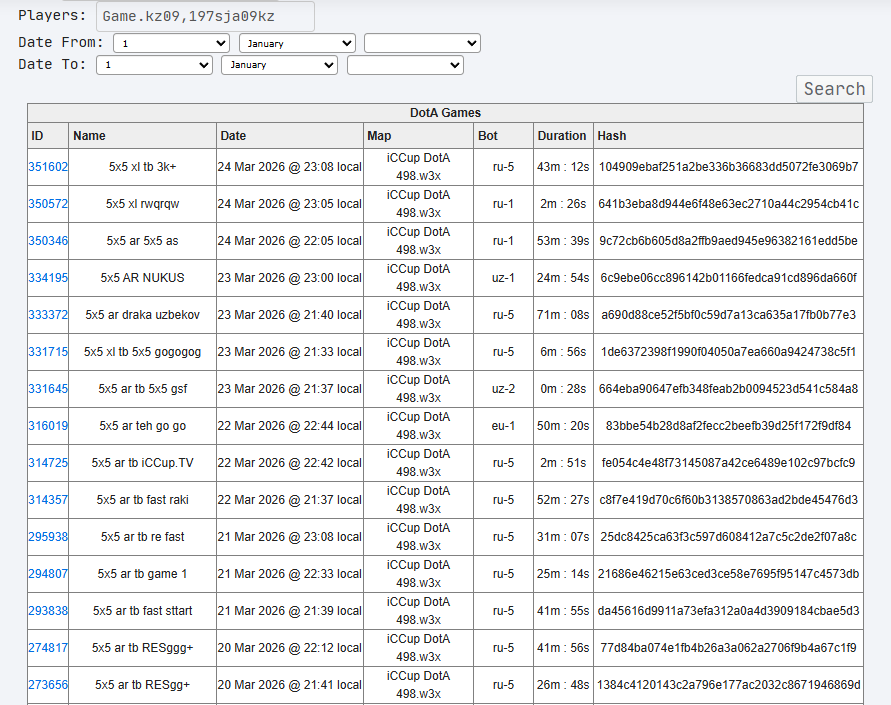The image size is (891, 705).
Task: Open game ID 274817
Action: (x=48, y=648)
